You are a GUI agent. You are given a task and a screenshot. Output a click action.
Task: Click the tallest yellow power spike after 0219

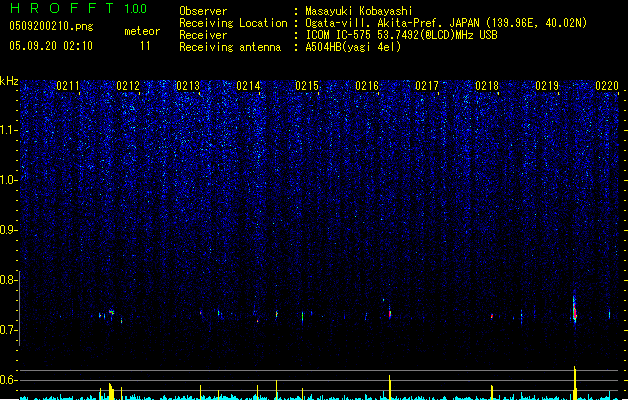575,382
